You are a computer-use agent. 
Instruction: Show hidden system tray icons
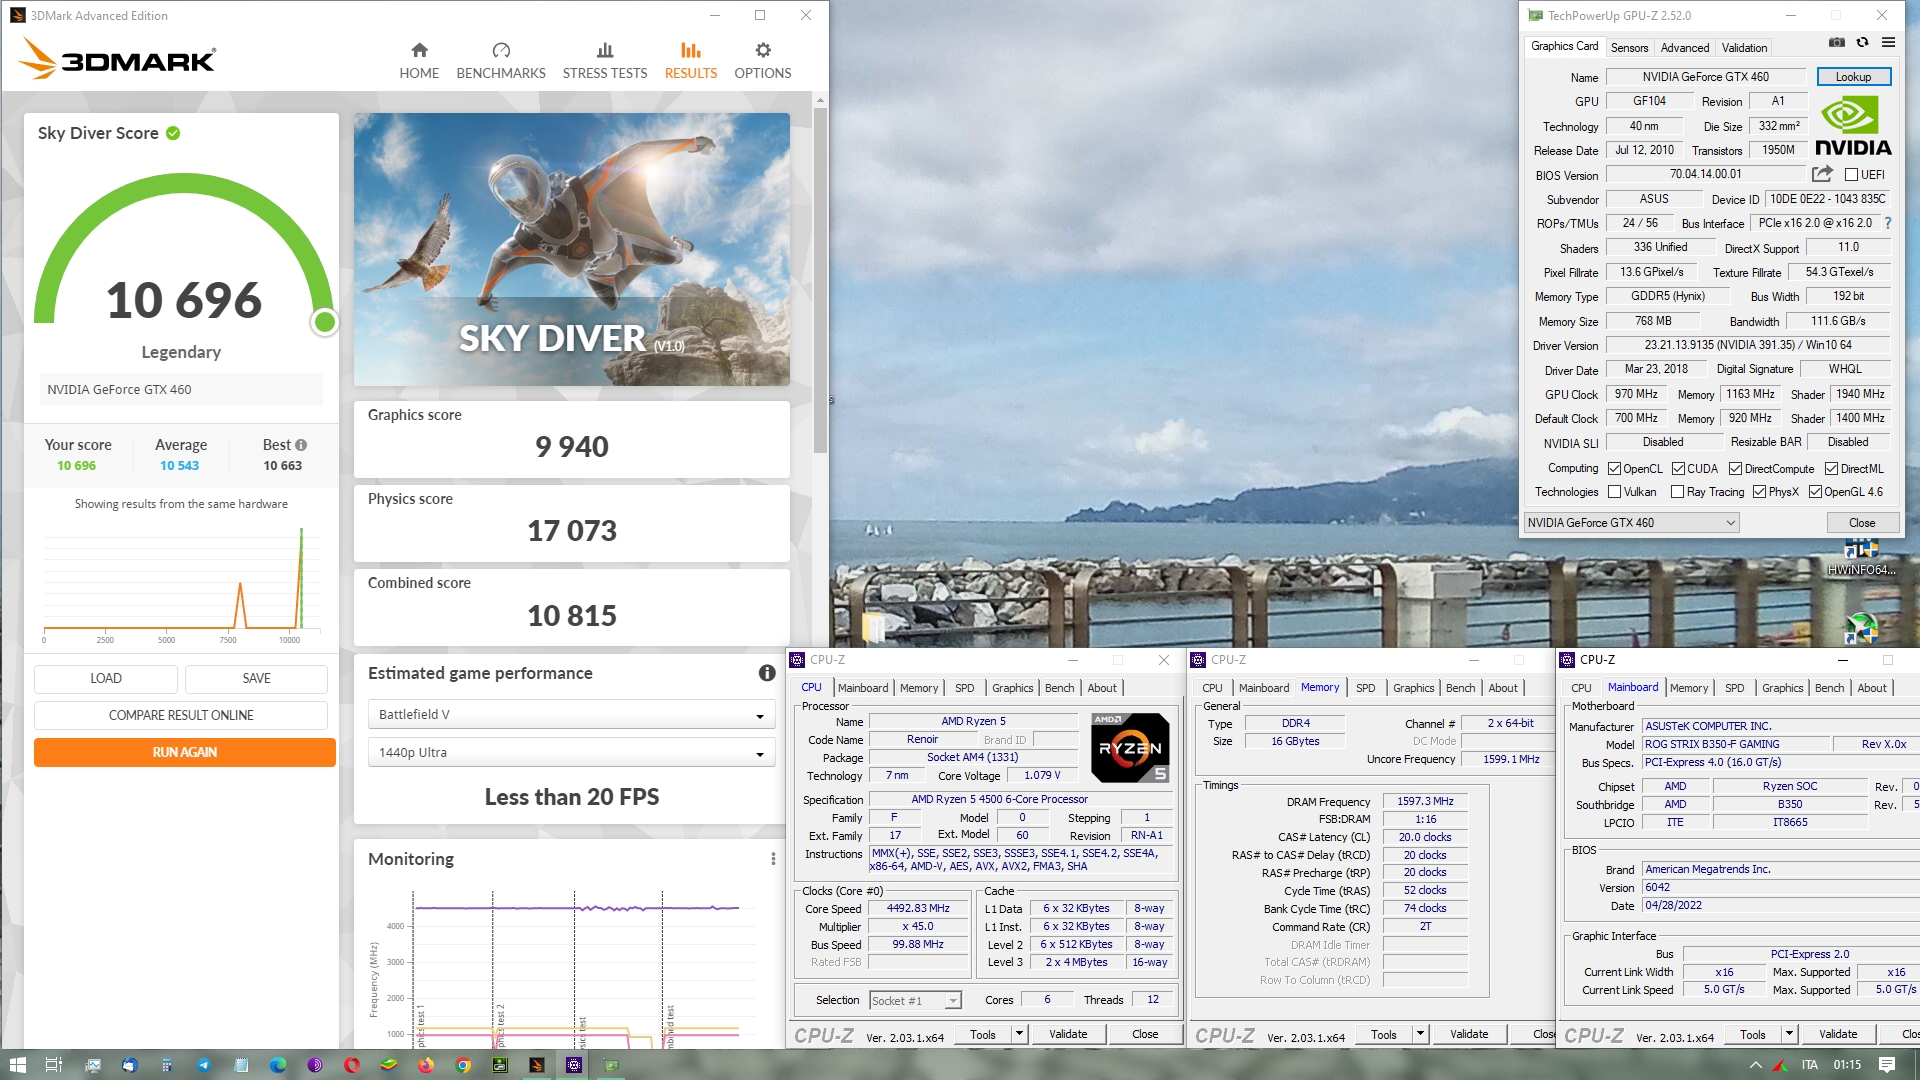(x=1755, y=1065)
